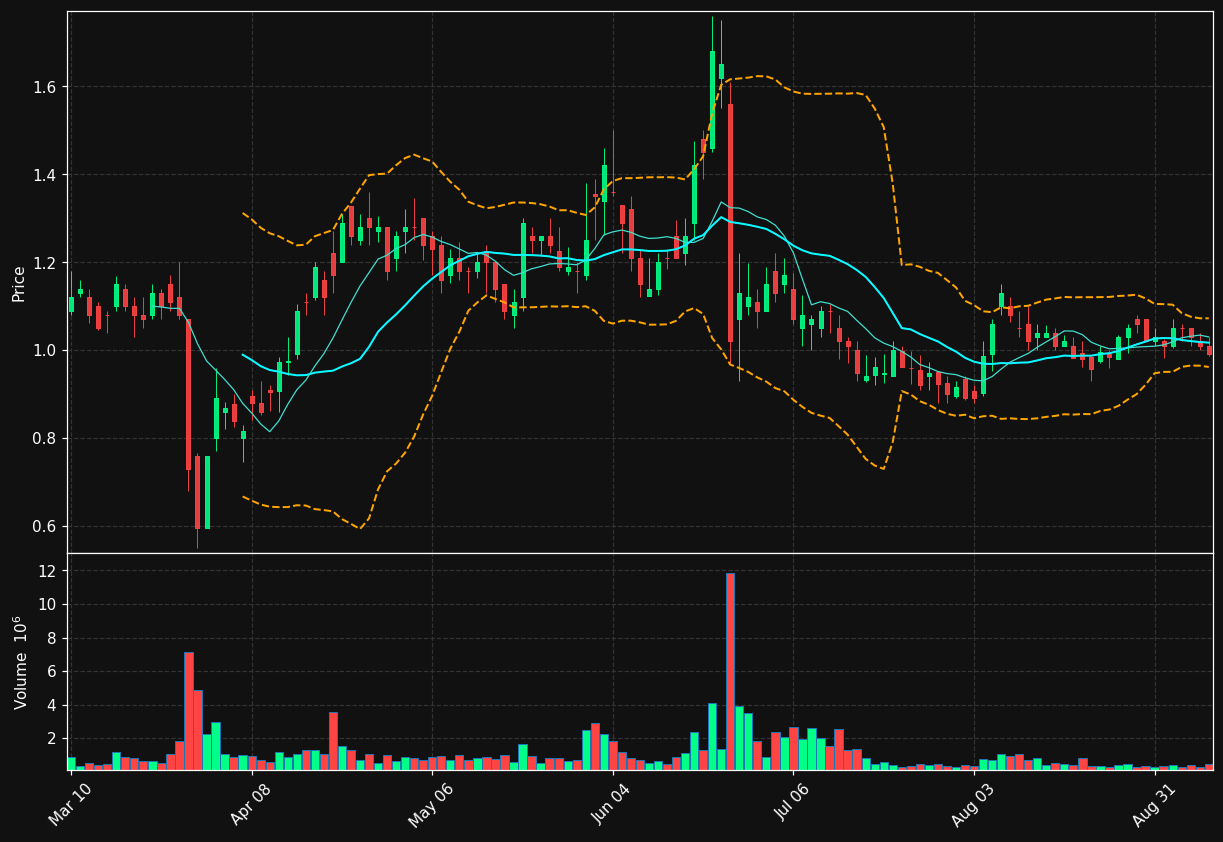Image resolution: width=1223 pixels, height=842 pixels.
Task: Click the tallest red volume bar near 12
Action: (730, 671)
